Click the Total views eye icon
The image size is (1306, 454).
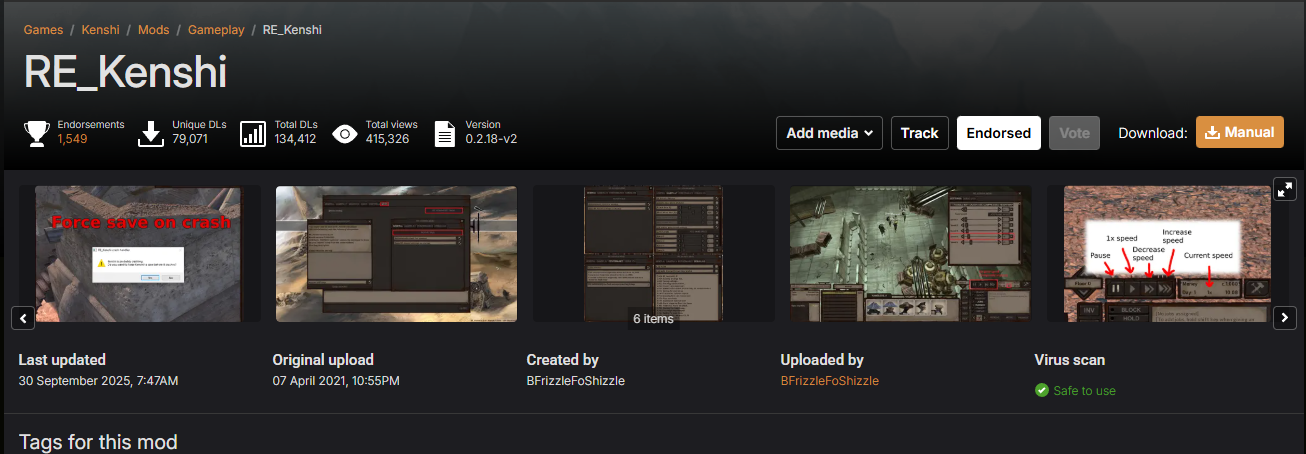[x=345, y=133]
